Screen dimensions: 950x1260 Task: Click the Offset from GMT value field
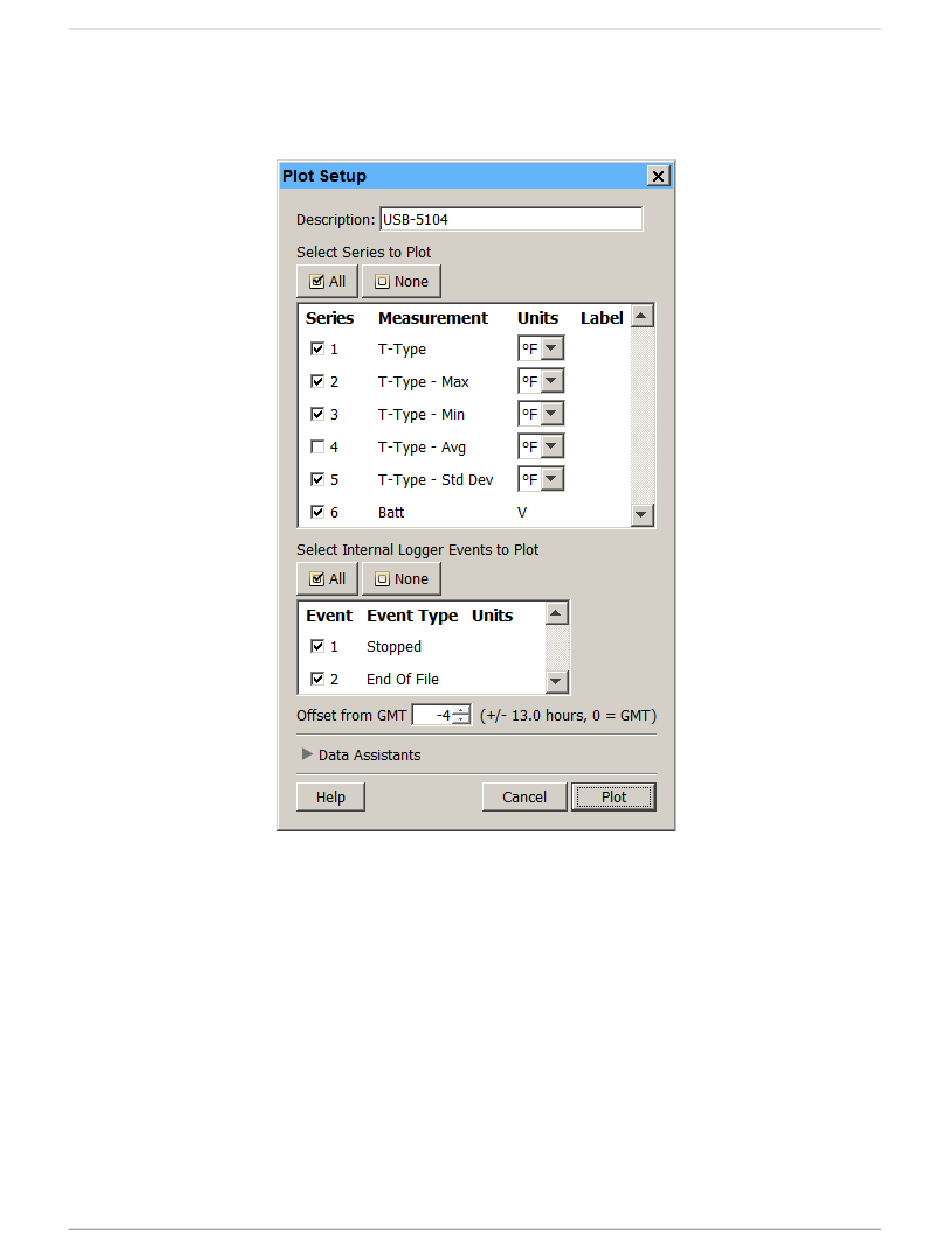pos(432,715)
